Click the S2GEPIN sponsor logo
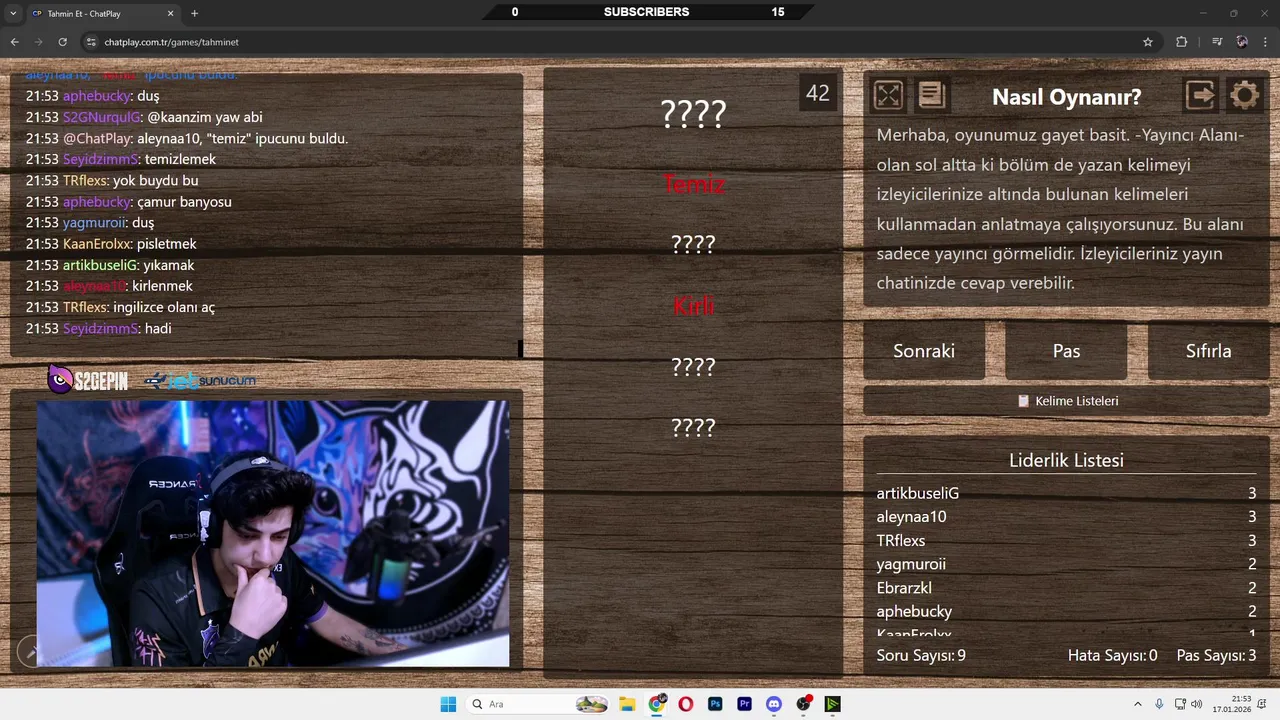The width and height of the screenshot is (1280, 720). 88,380
